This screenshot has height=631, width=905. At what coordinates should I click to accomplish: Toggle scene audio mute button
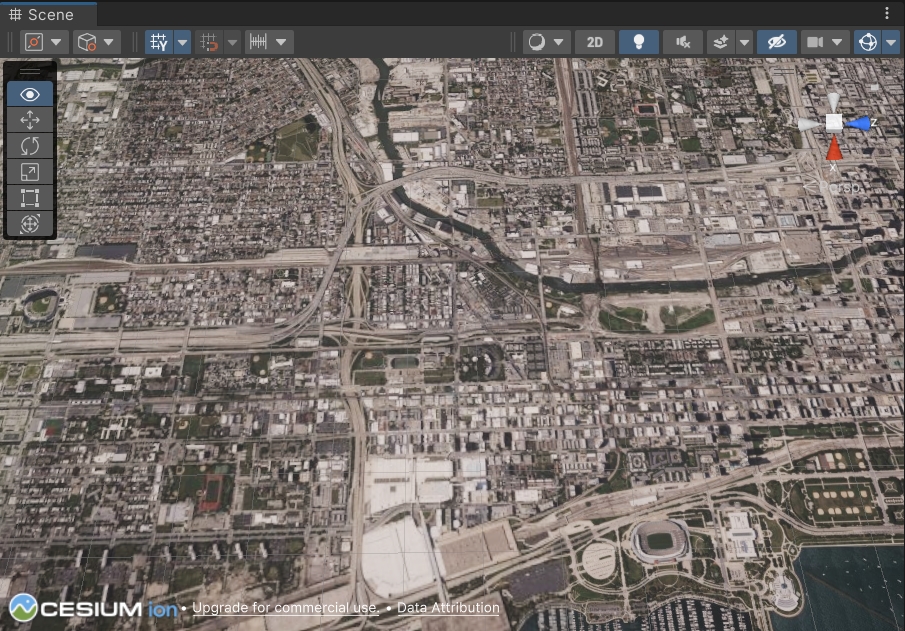coord(683,42)
